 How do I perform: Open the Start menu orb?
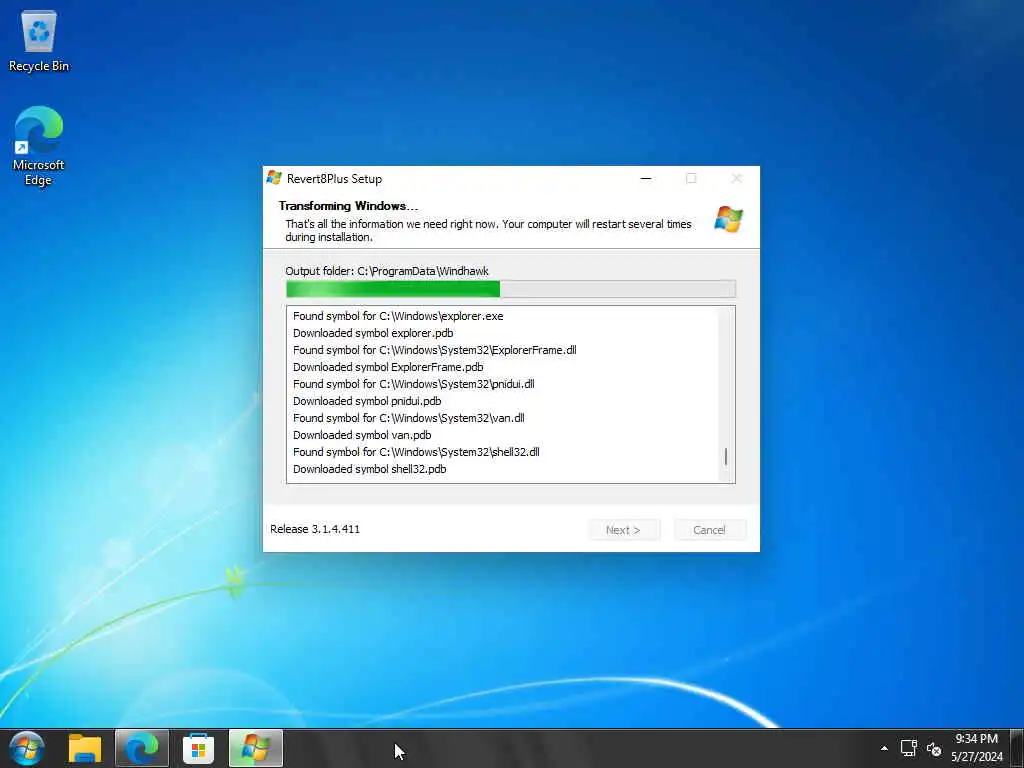tap(27, 748)
